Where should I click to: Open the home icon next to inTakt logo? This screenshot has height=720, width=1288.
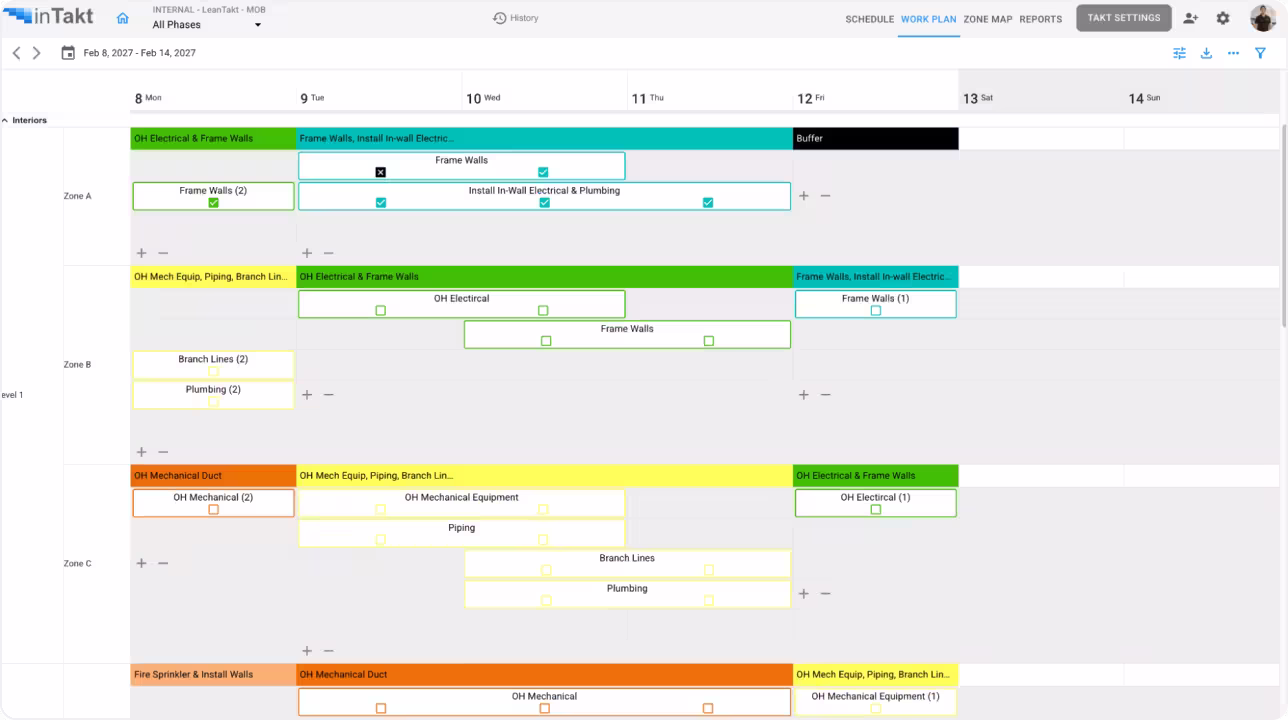[123, 18]
